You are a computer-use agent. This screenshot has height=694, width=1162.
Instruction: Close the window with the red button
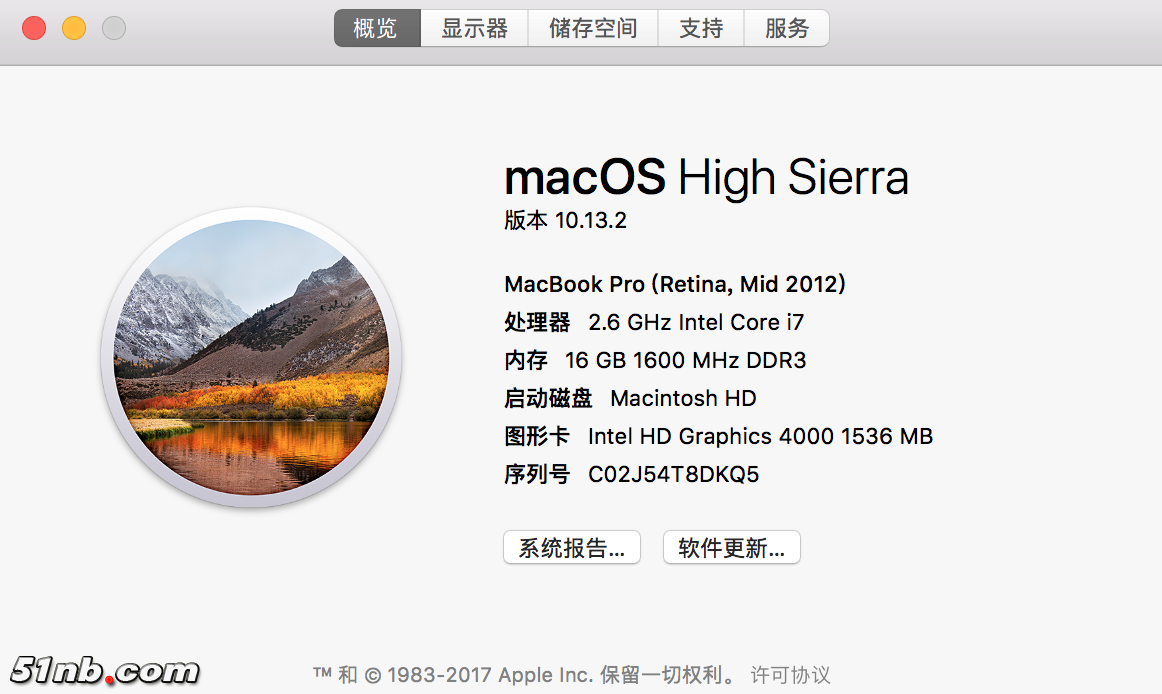point(34,28)
